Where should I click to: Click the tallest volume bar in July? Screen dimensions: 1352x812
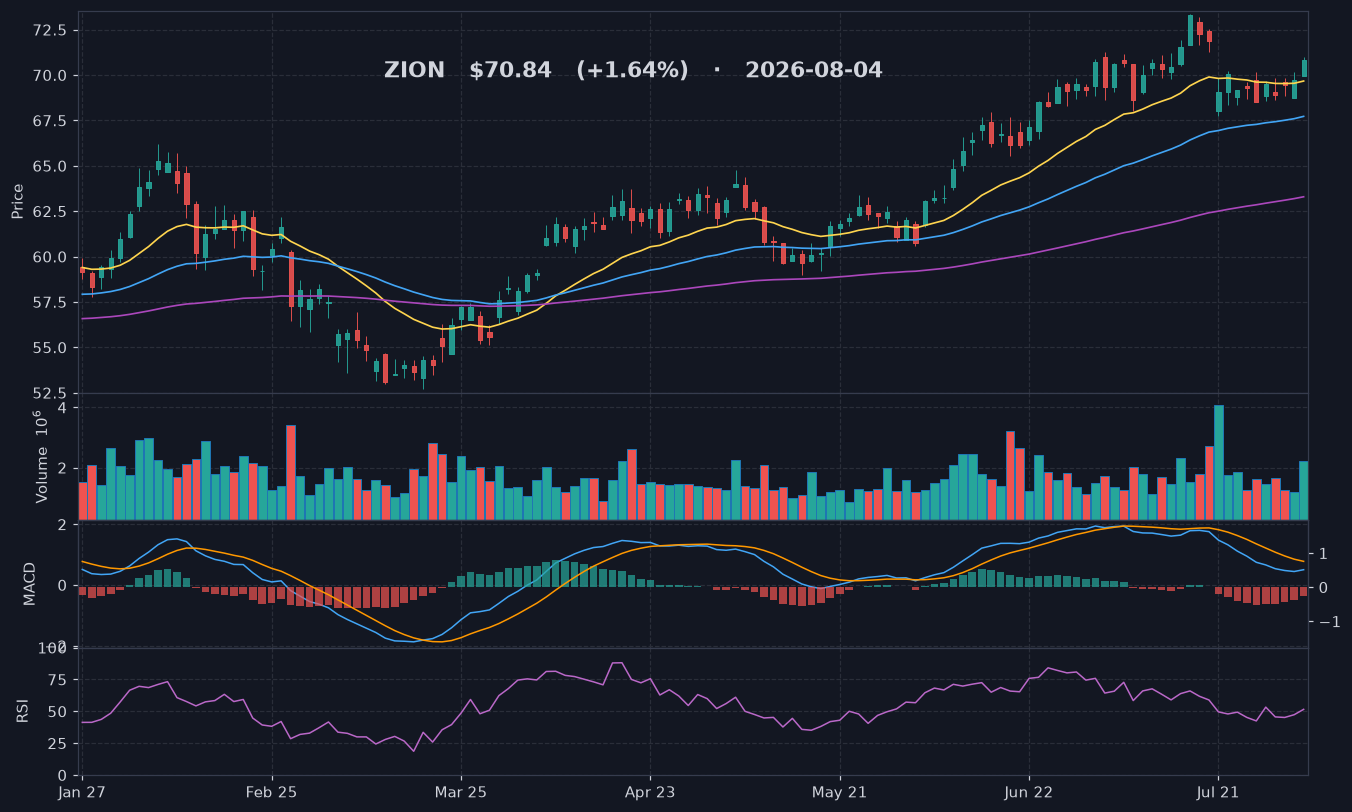click(x=1219, y=462)
